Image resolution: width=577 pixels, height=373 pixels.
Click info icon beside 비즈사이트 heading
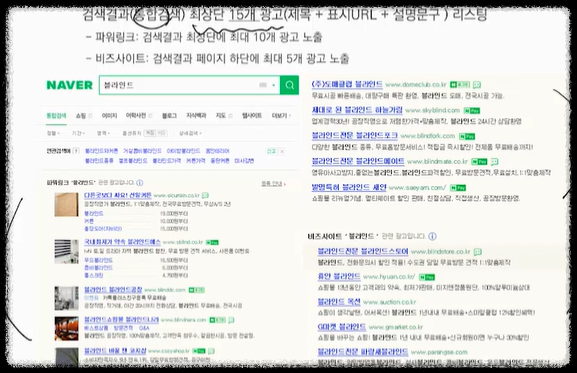pyautogui.click(x=433, y=236)
